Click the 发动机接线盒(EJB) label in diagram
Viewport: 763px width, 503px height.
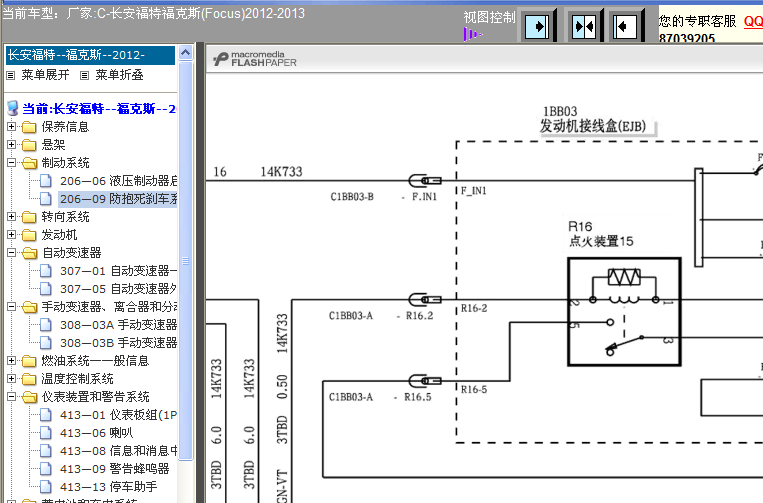tap(593, 126)
